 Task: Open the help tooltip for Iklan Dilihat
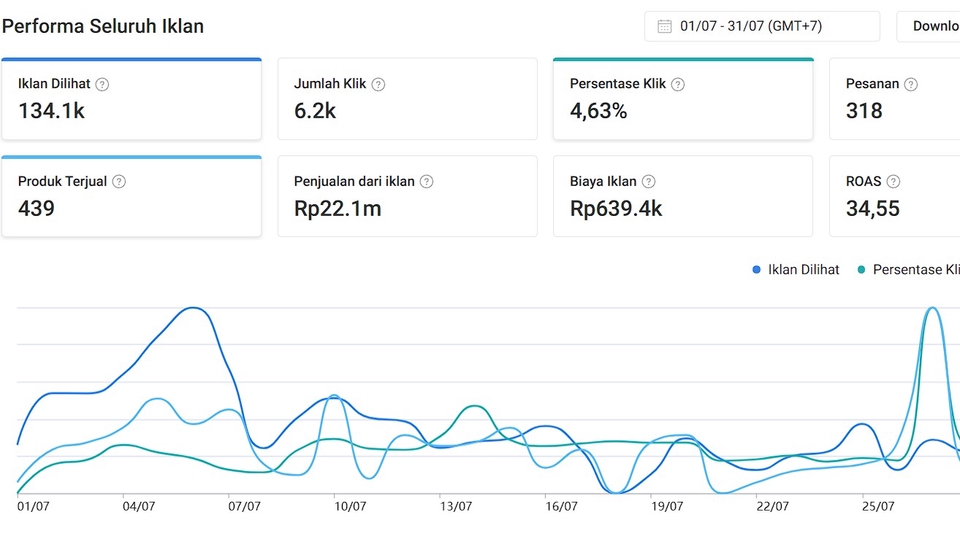pos(102,85)
